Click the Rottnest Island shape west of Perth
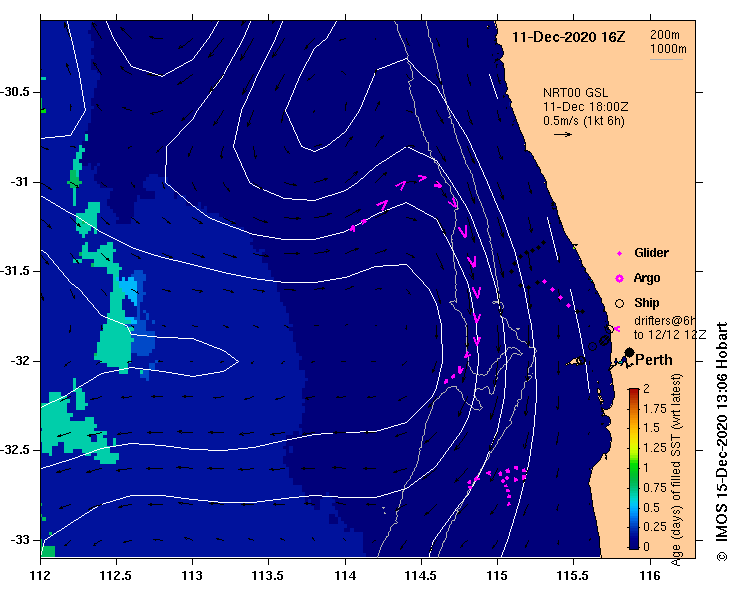 (x=577, y=362)
